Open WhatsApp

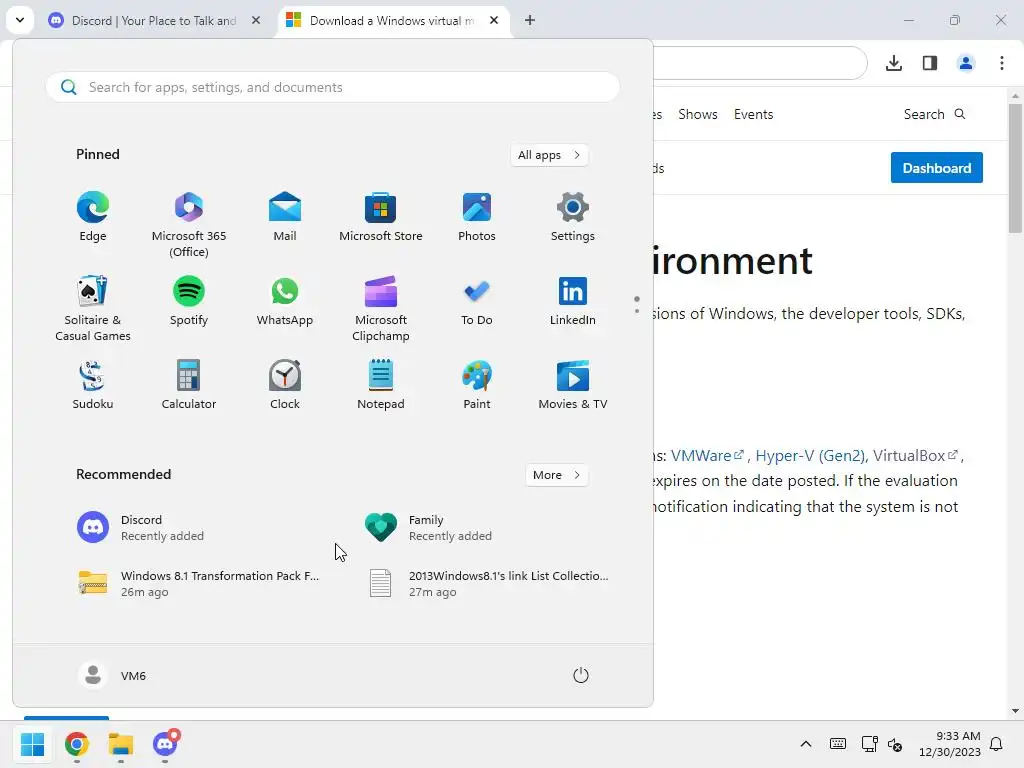(285, 301)
